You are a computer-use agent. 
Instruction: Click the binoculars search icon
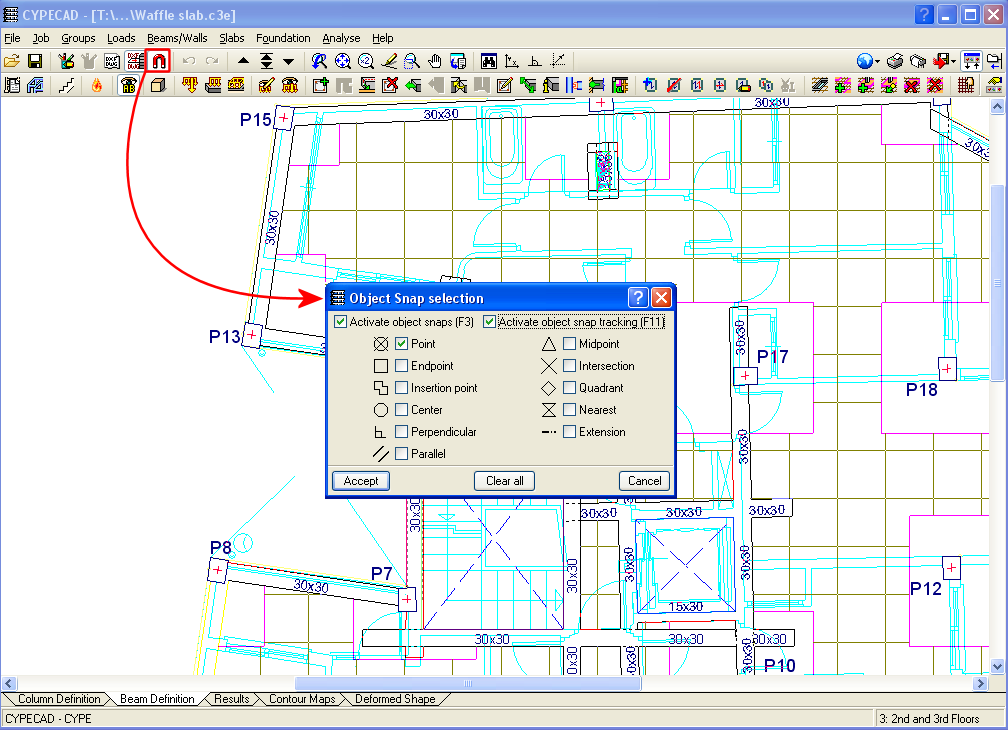point(489,61)
